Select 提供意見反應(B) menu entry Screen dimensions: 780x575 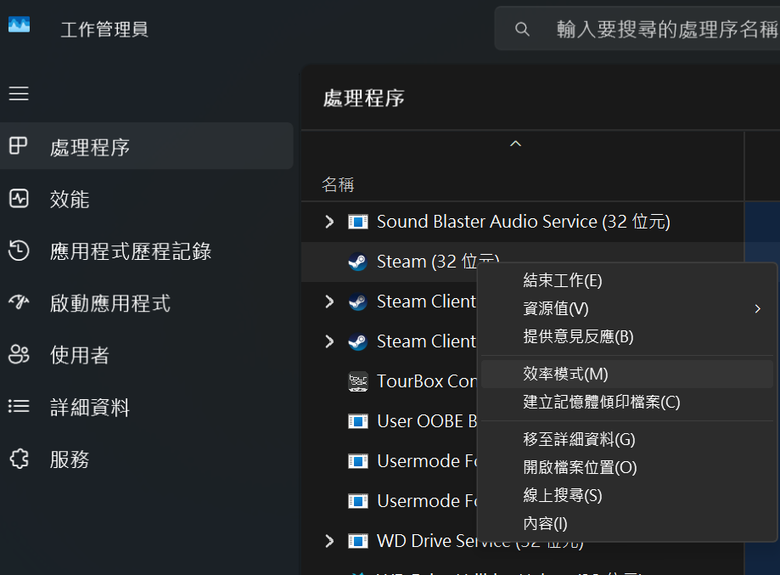(x=627, y=337)
